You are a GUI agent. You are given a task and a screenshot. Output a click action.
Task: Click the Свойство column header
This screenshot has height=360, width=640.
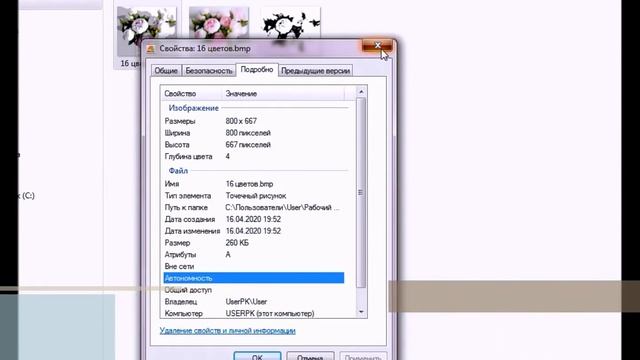(x=191, y=93)
